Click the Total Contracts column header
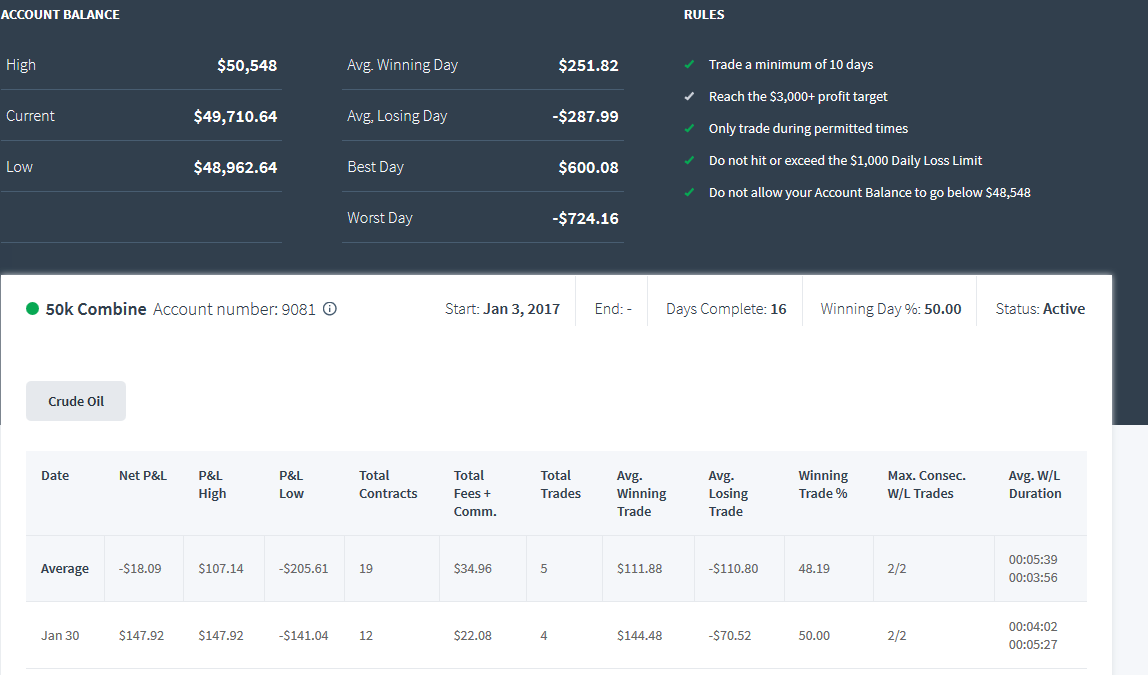Screen dimensions: 1148x675 pyautogui.click(x=388, y=484)
